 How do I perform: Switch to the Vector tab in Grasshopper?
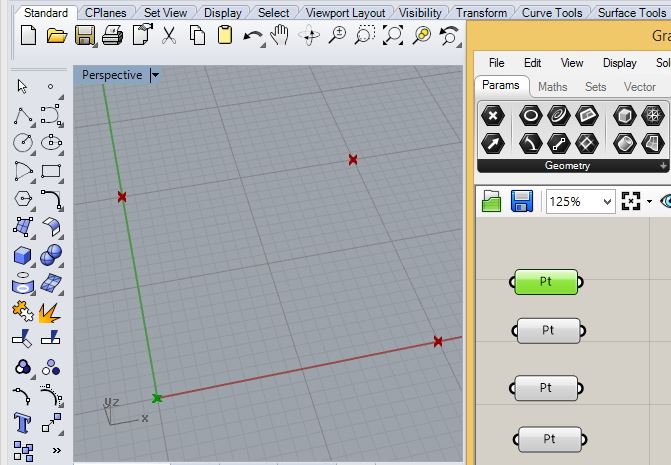(x=639, y=87)
